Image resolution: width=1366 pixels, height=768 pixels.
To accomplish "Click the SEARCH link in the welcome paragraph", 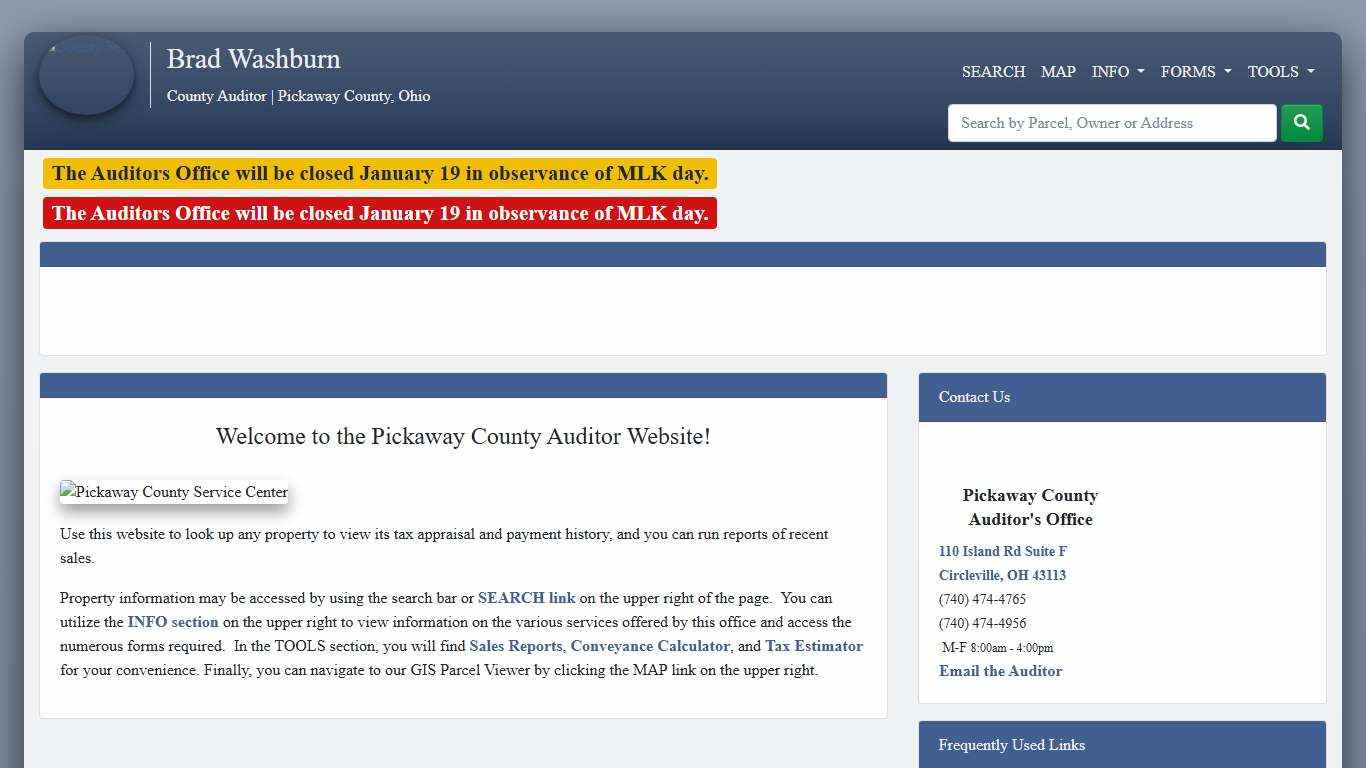I will tap(526, 598).
